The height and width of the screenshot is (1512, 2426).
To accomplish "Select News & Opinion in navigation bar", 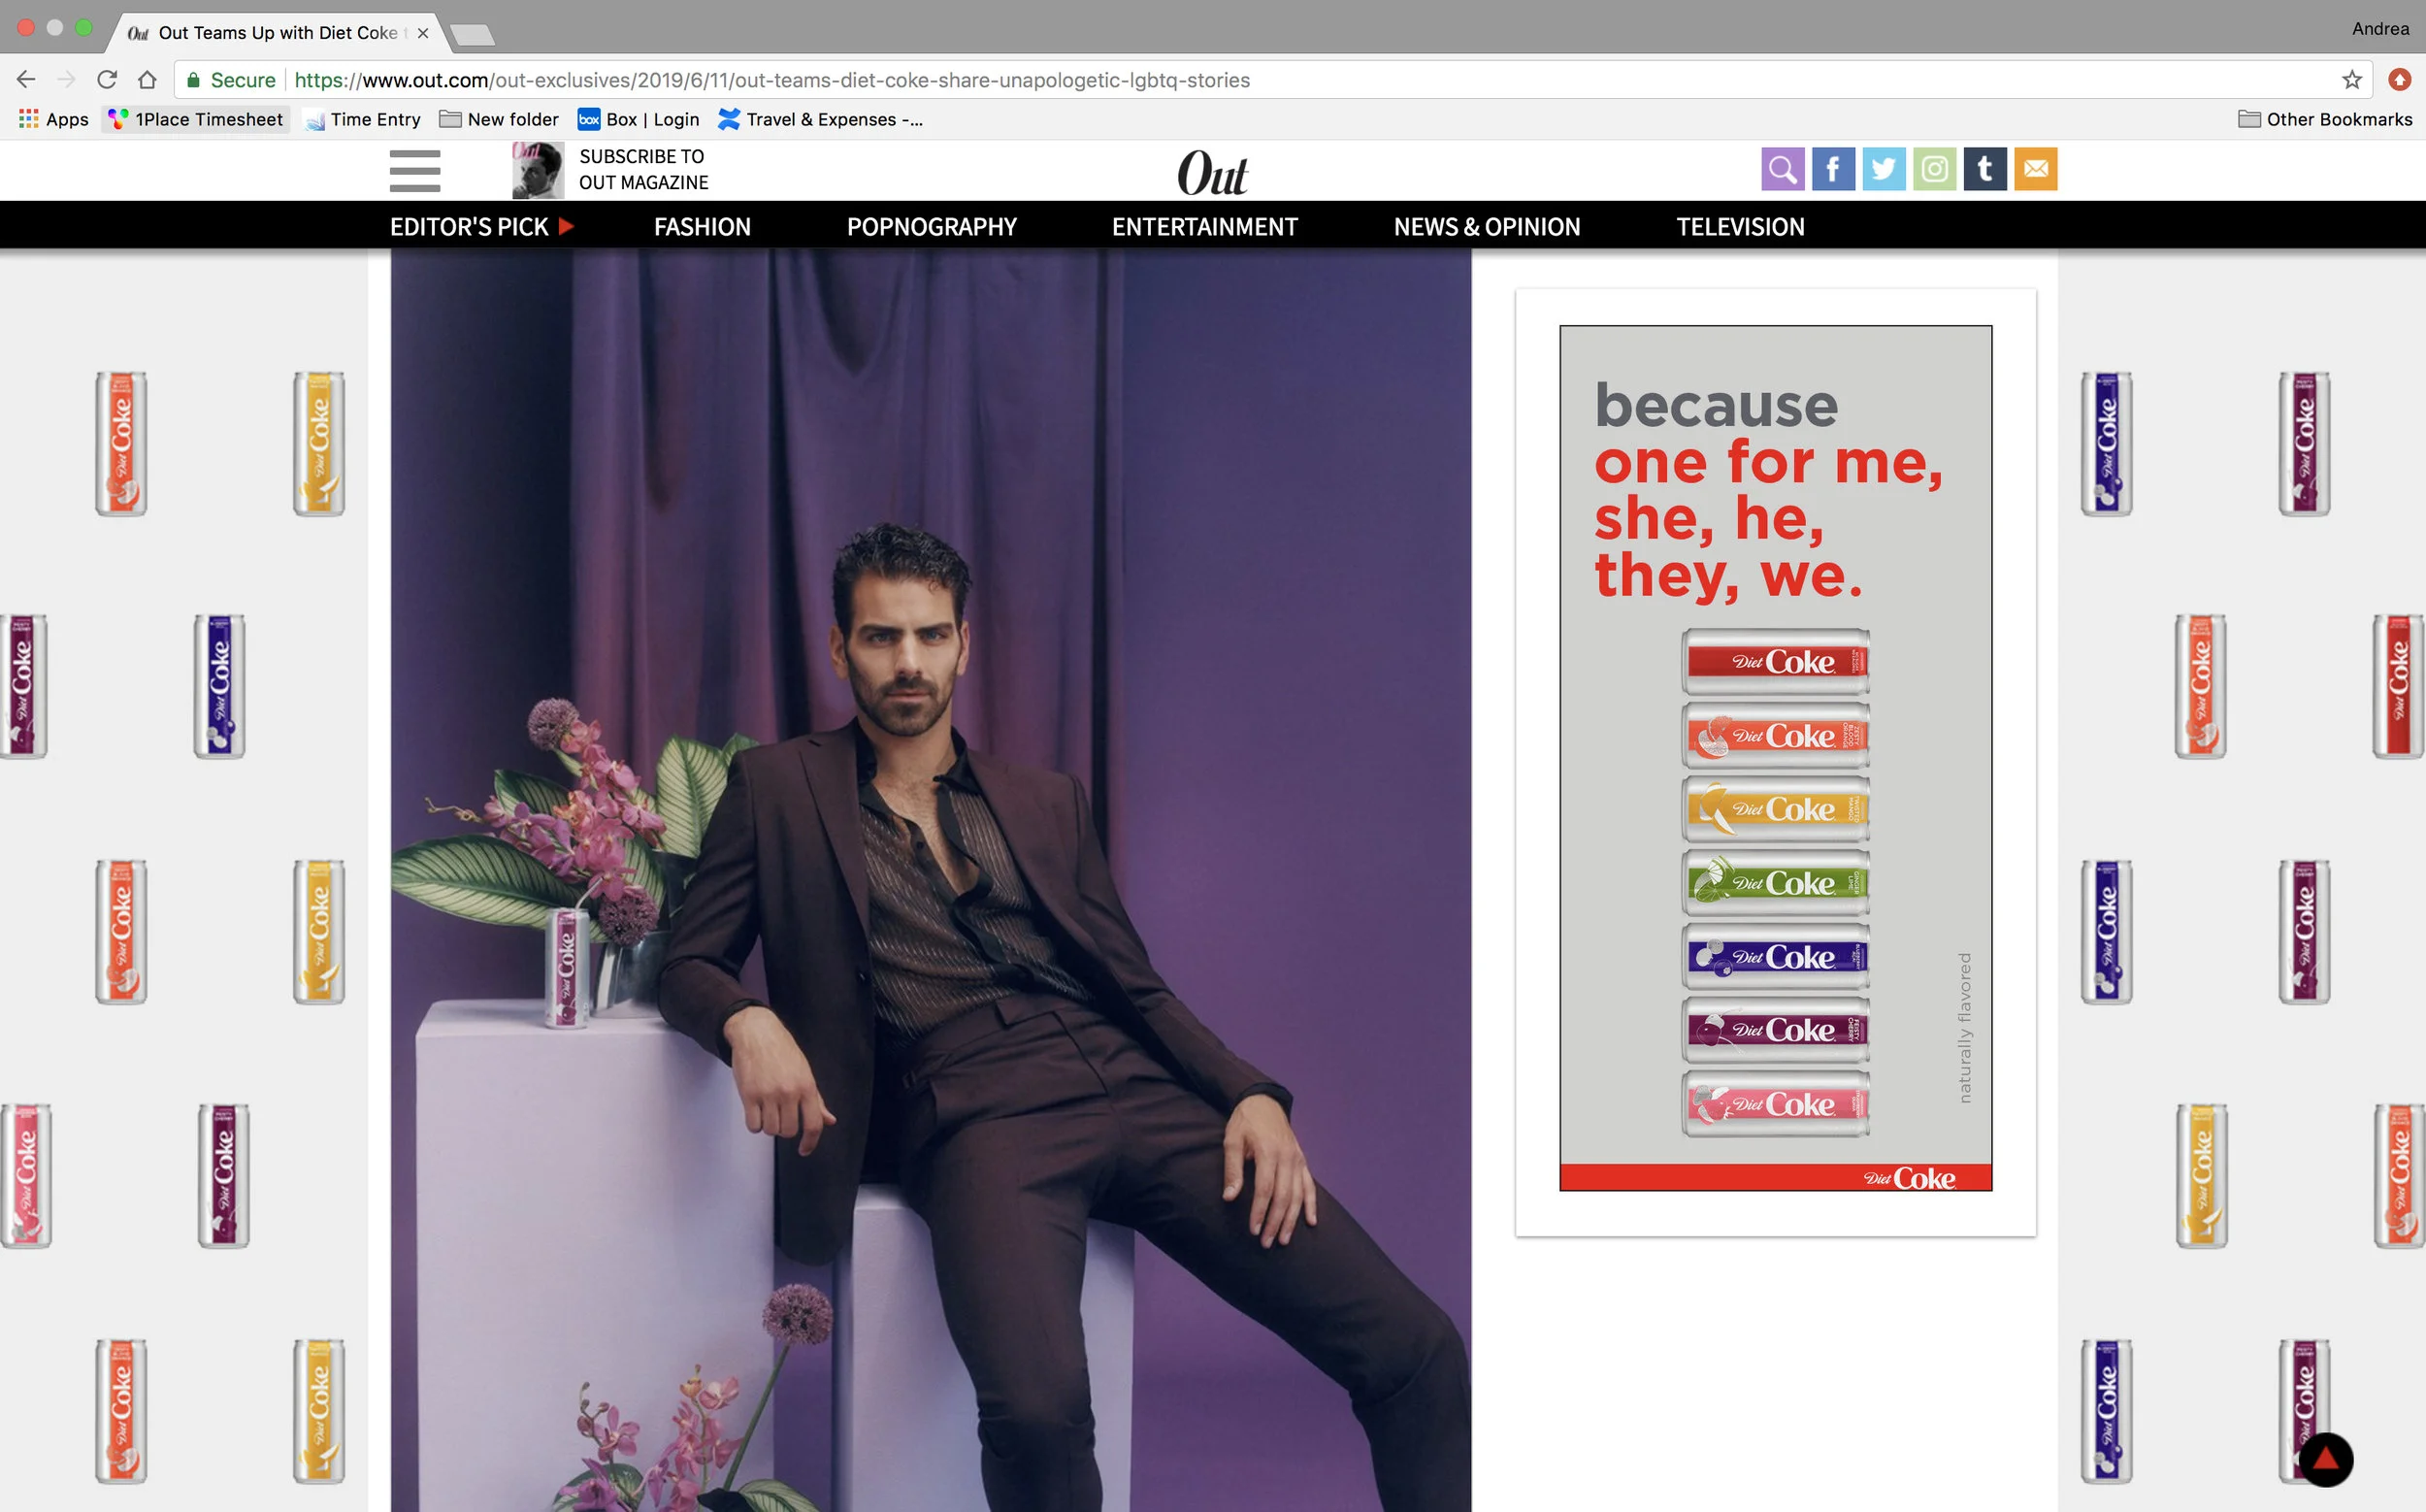I will (x=1487, y=227).
